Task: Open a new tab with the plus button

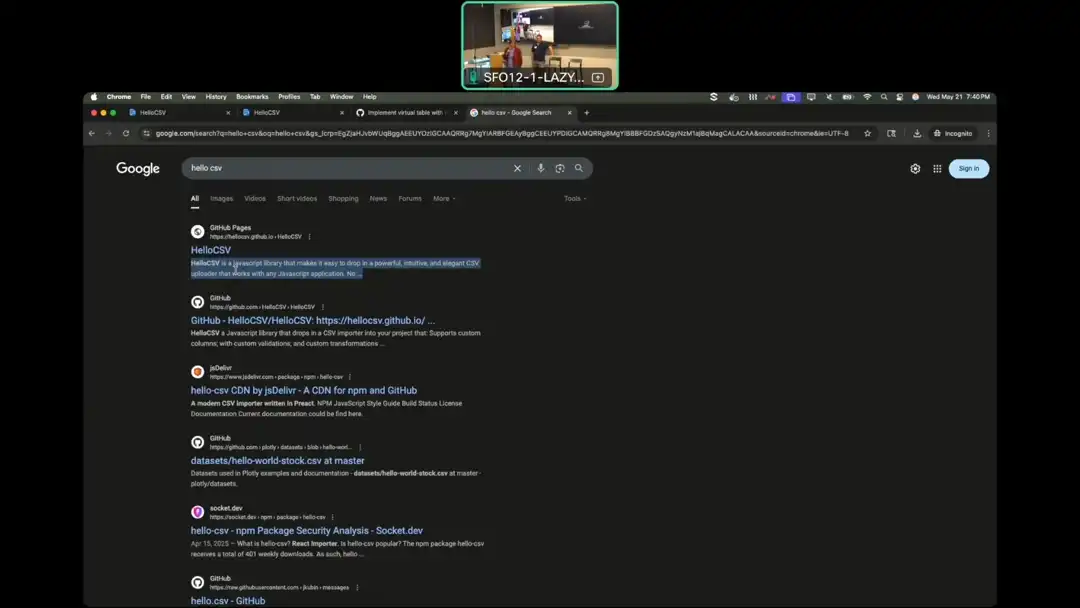Action: coord(587,113)
